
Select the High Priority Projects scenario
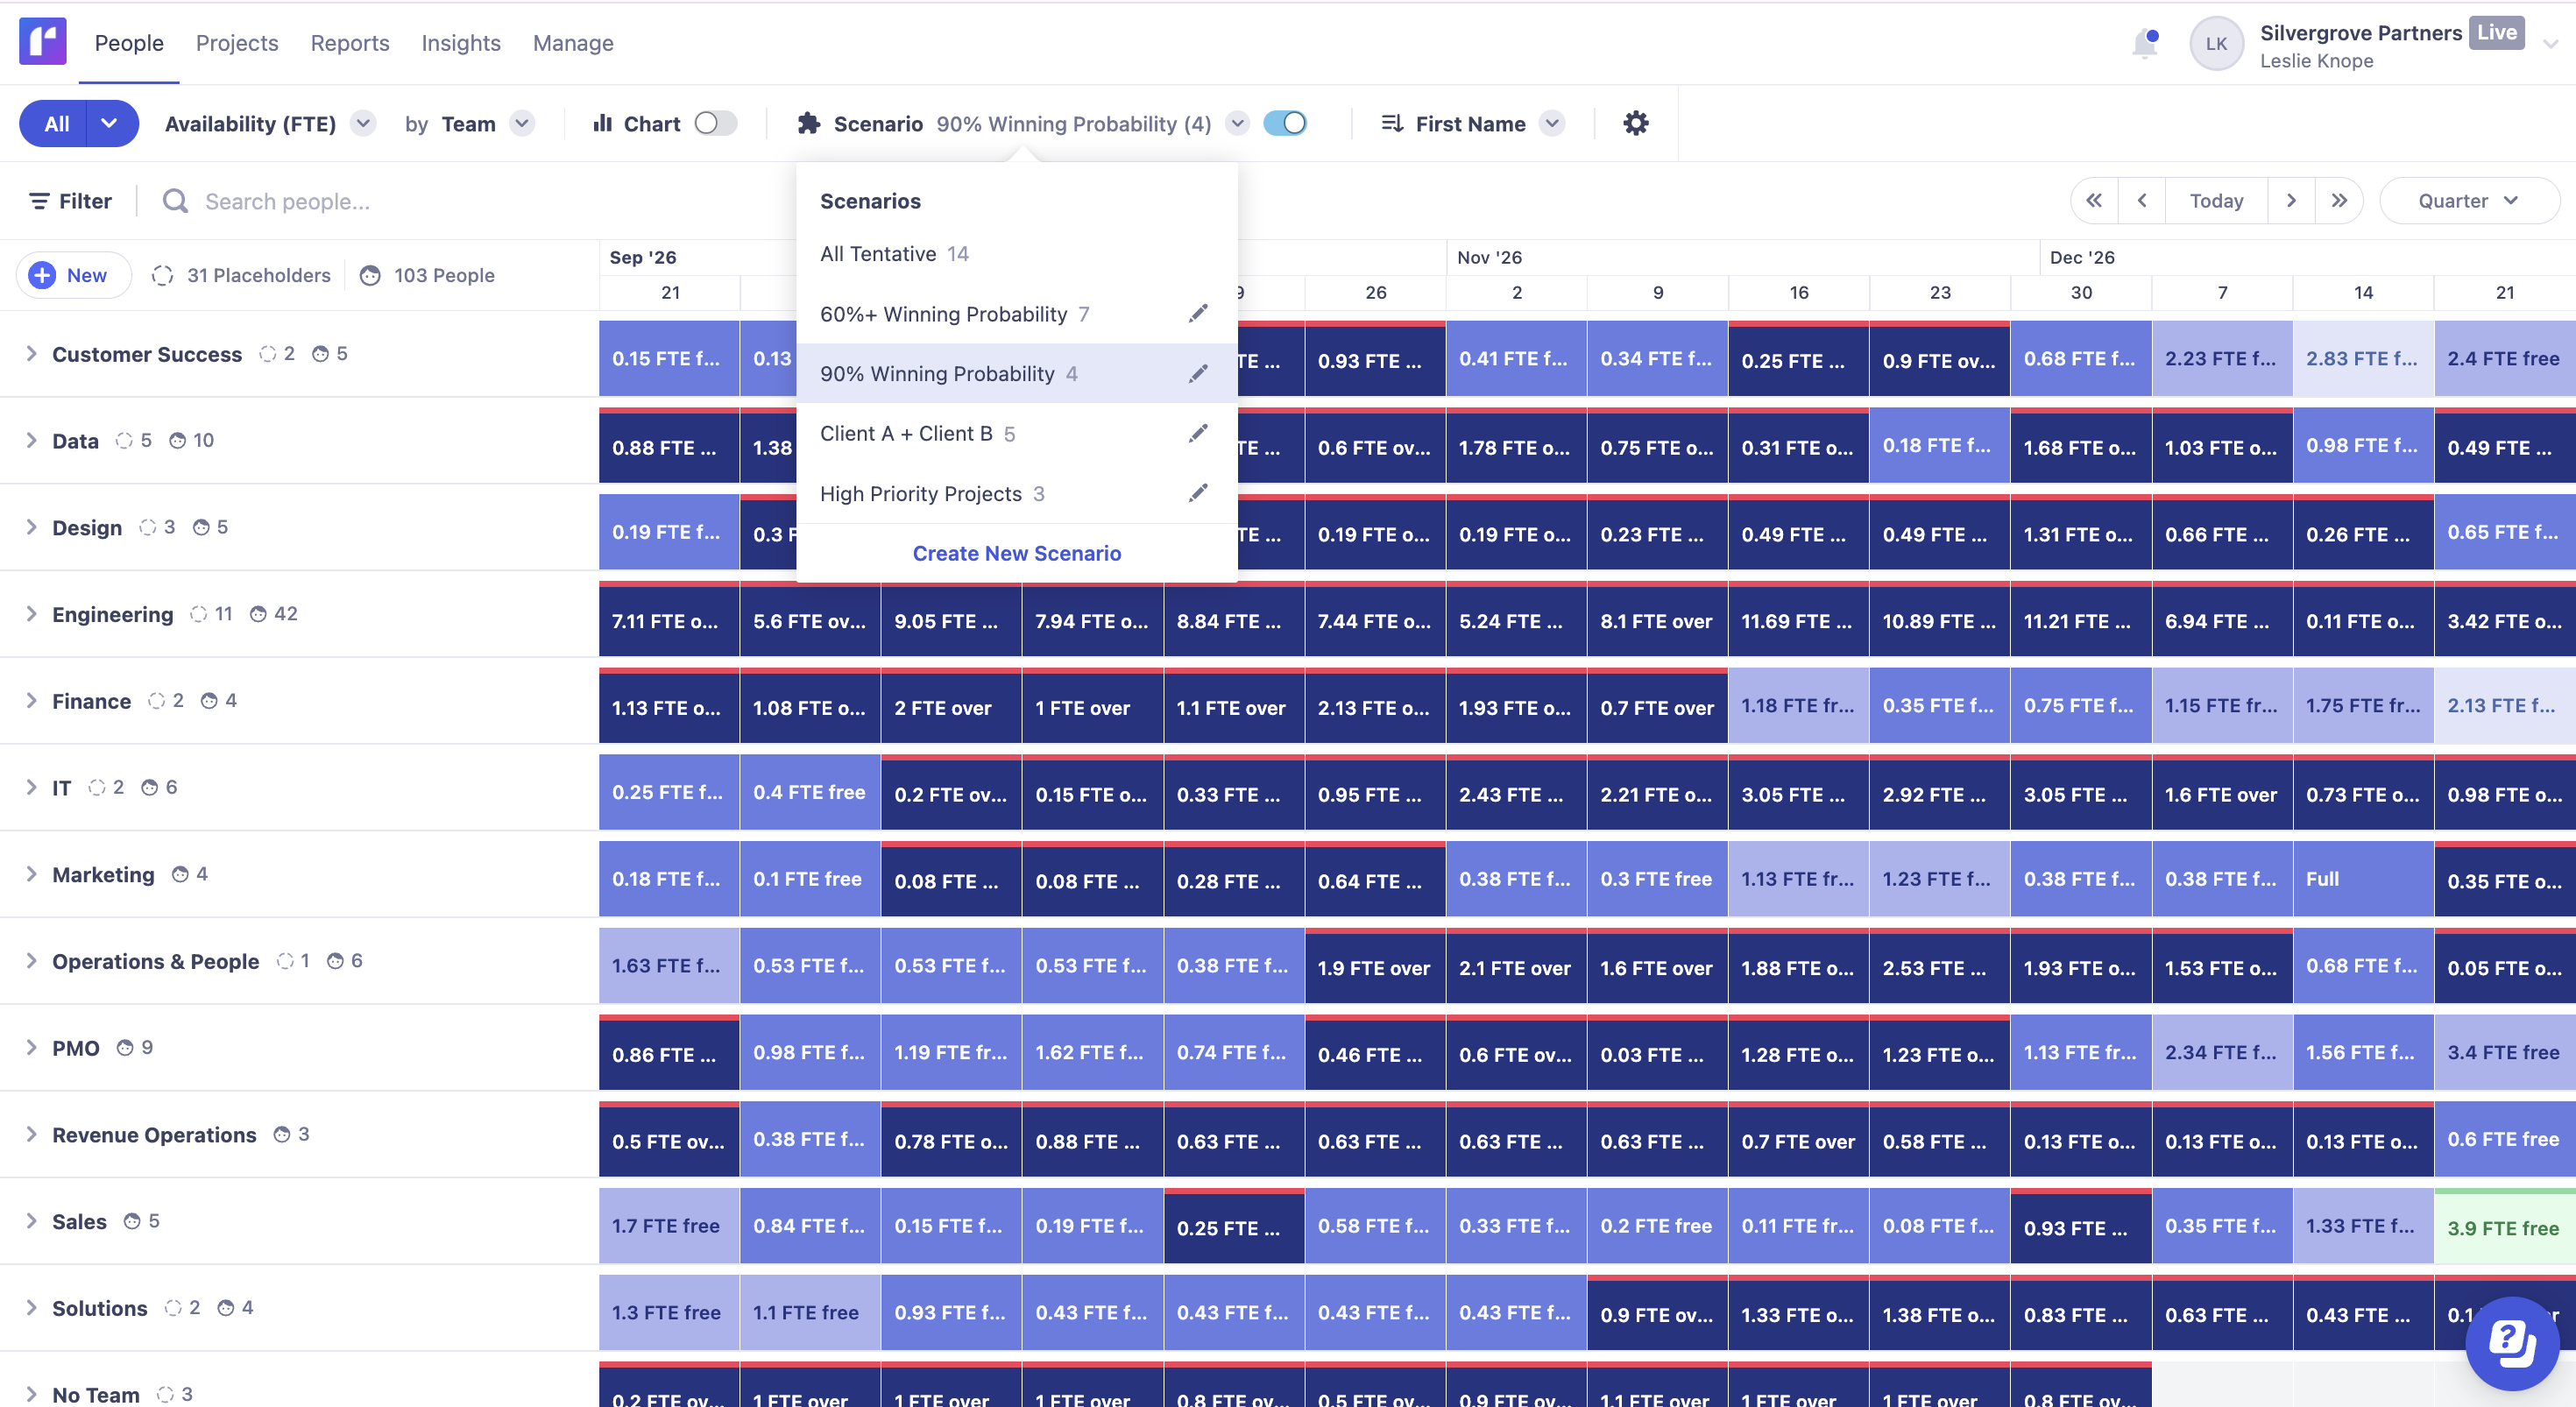(x=1017, y=493)
